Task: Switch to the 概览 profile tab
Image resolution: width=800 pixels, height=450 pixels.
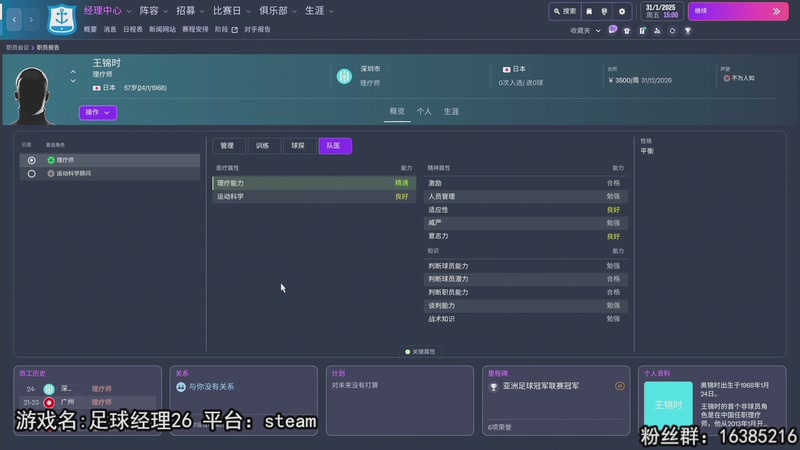Action: click(397, 112)
